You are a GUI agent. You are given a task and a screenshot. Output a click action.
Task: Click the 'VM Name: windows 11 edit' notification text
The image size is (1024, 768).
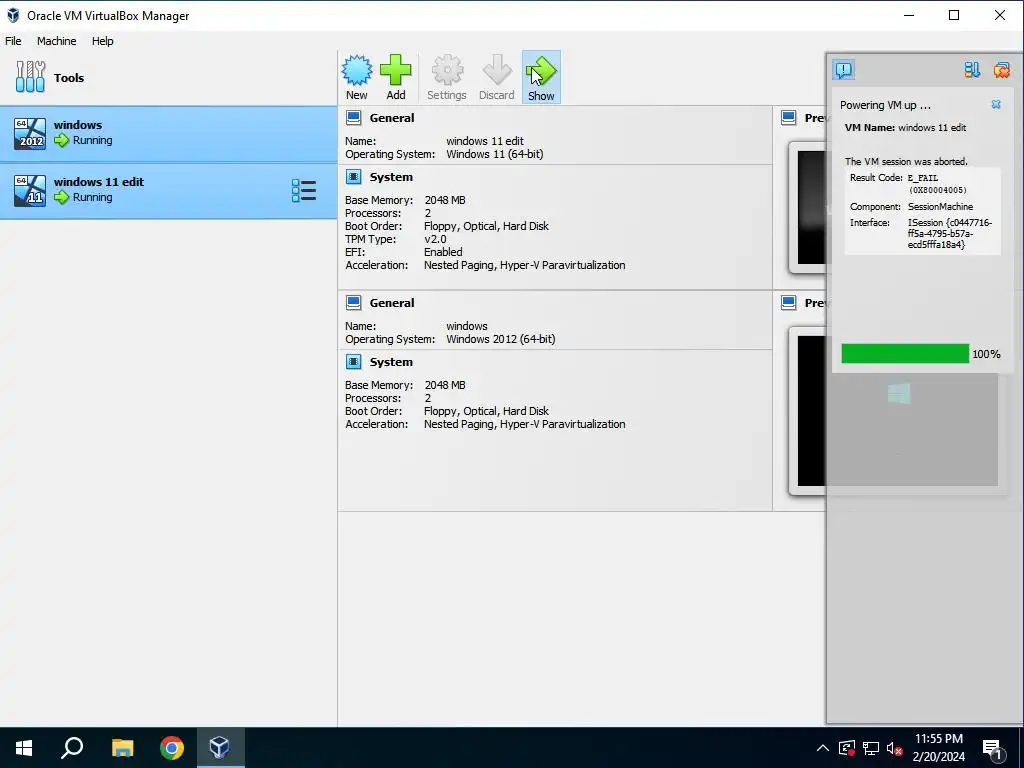point(905,127)
